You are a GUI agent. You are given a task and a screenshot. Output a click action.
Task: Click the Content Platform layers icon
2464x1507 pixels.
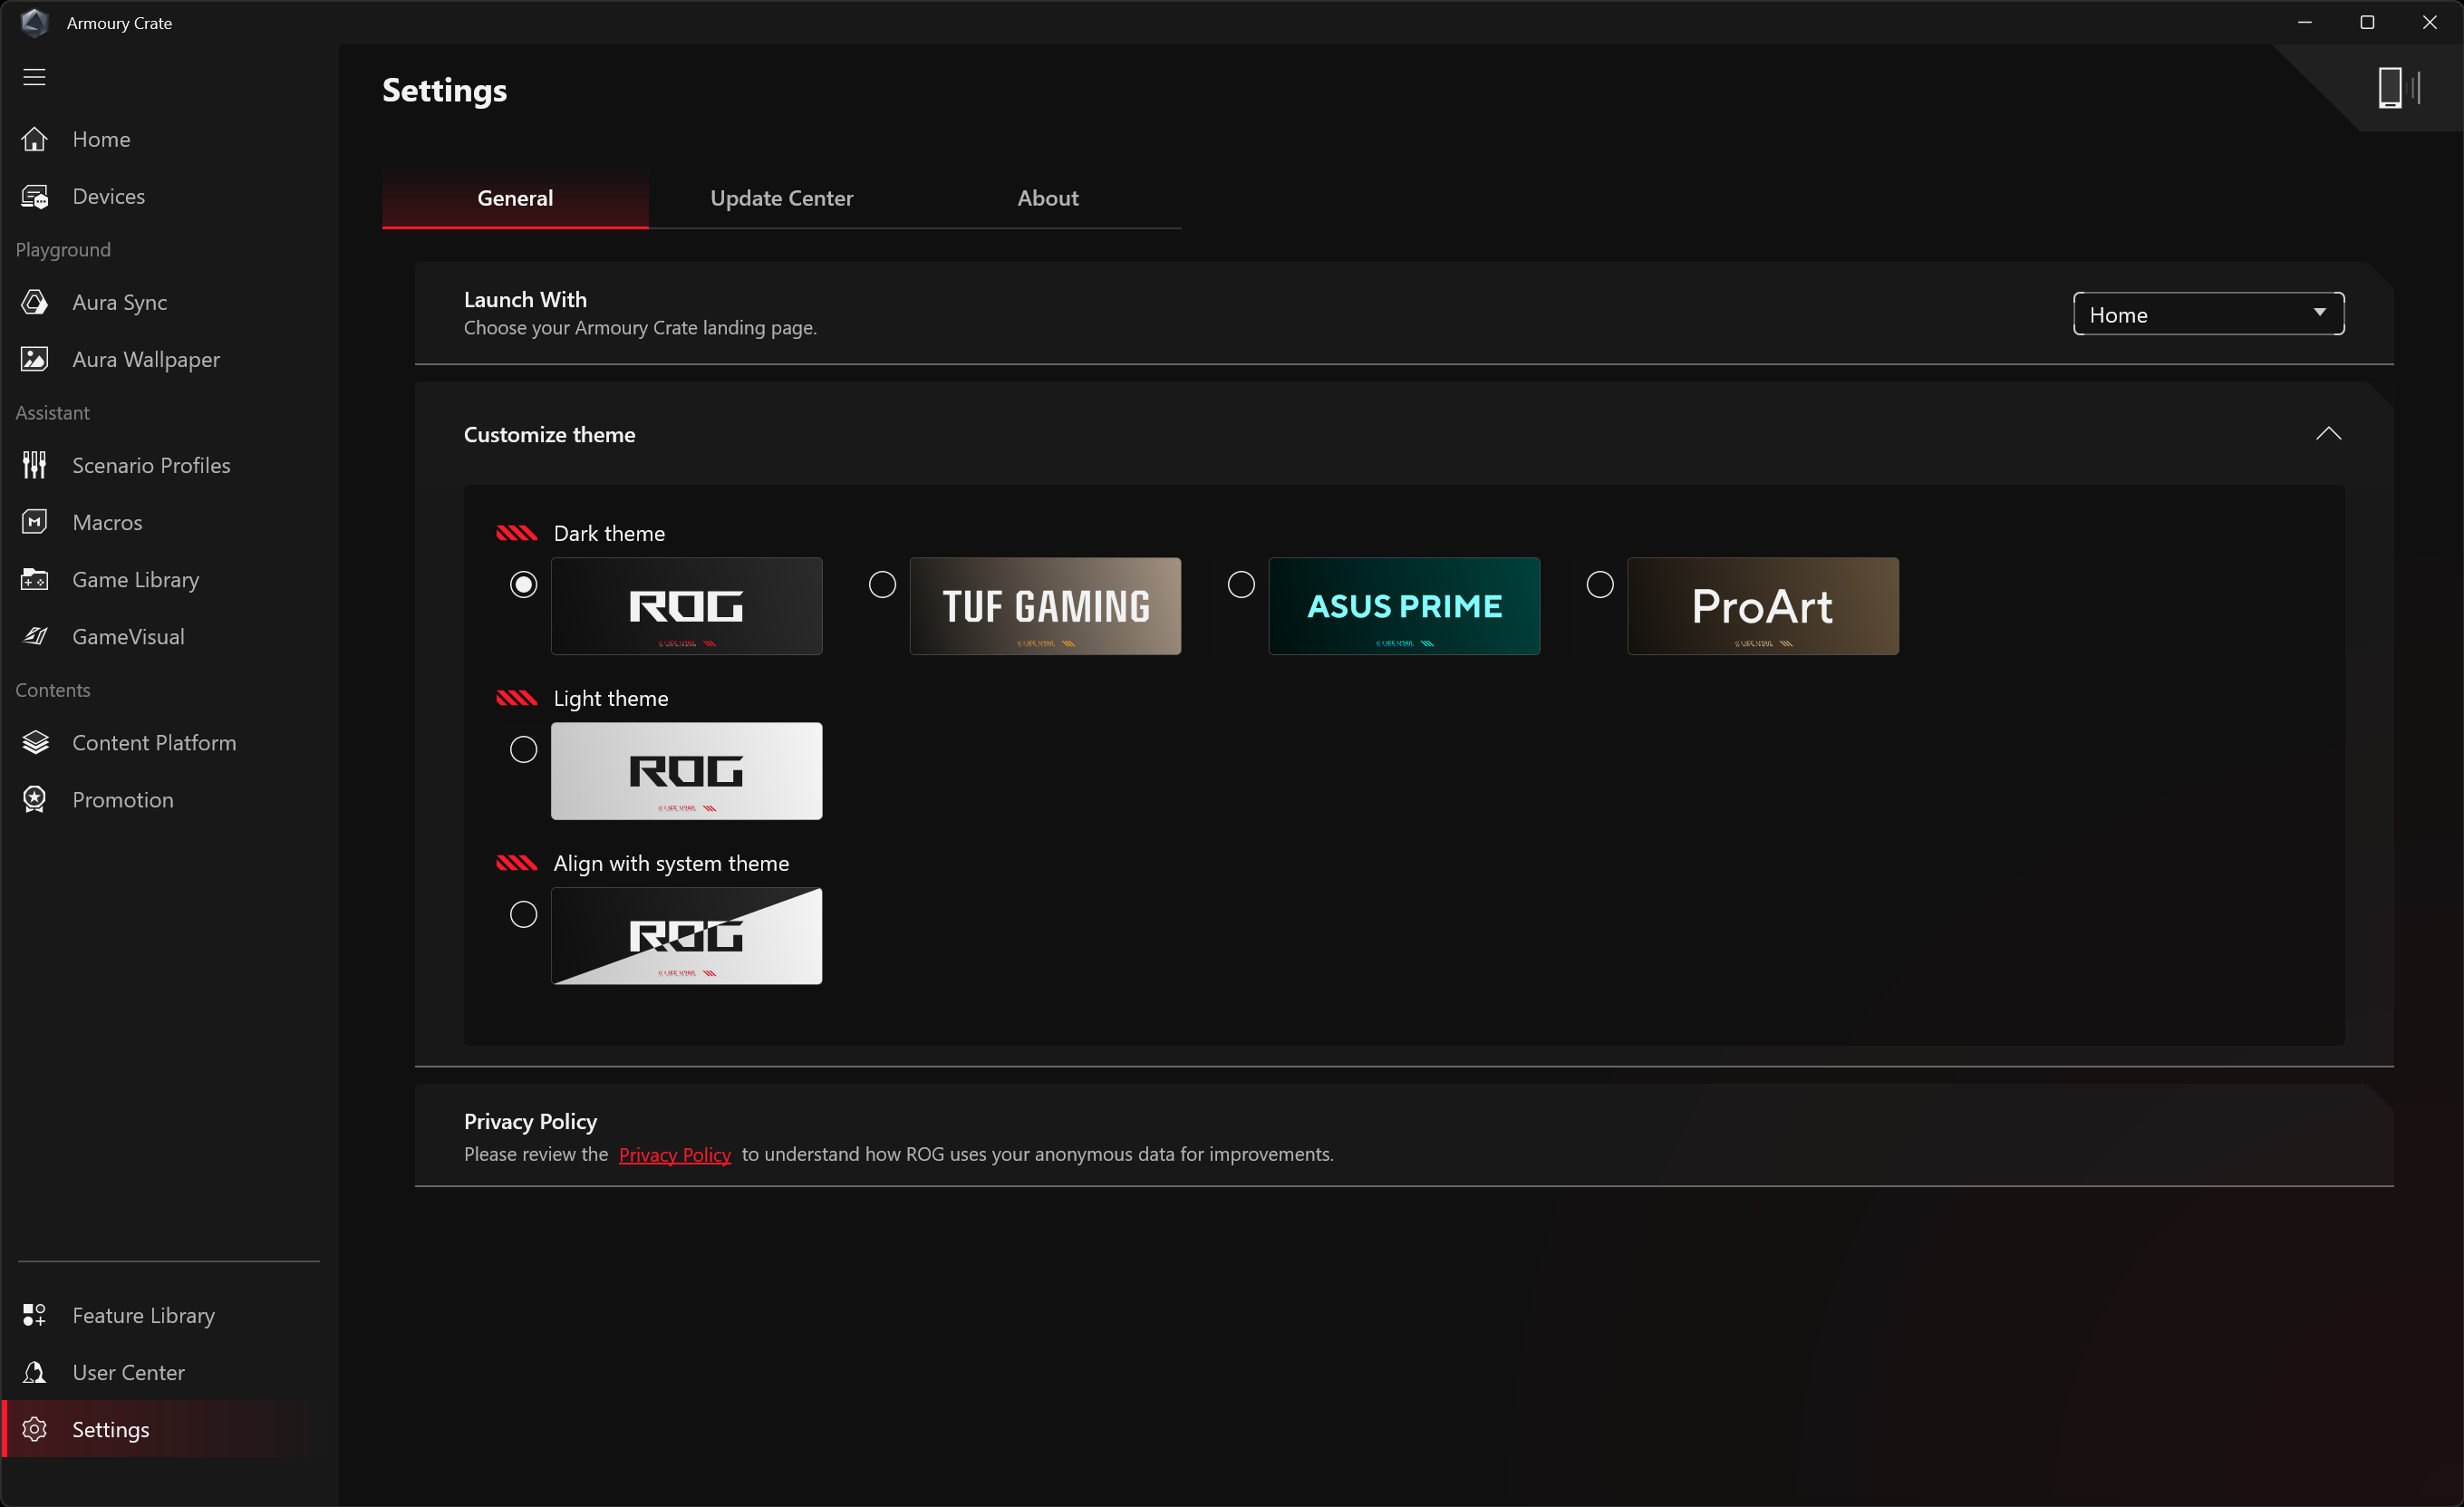click(35, 742)
